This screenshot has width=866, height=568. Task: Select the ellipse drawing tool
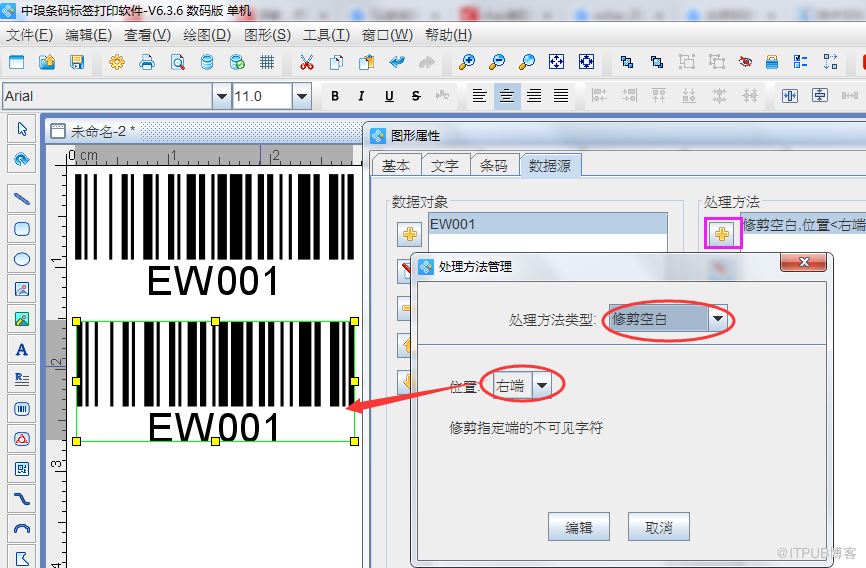point(22,259)
